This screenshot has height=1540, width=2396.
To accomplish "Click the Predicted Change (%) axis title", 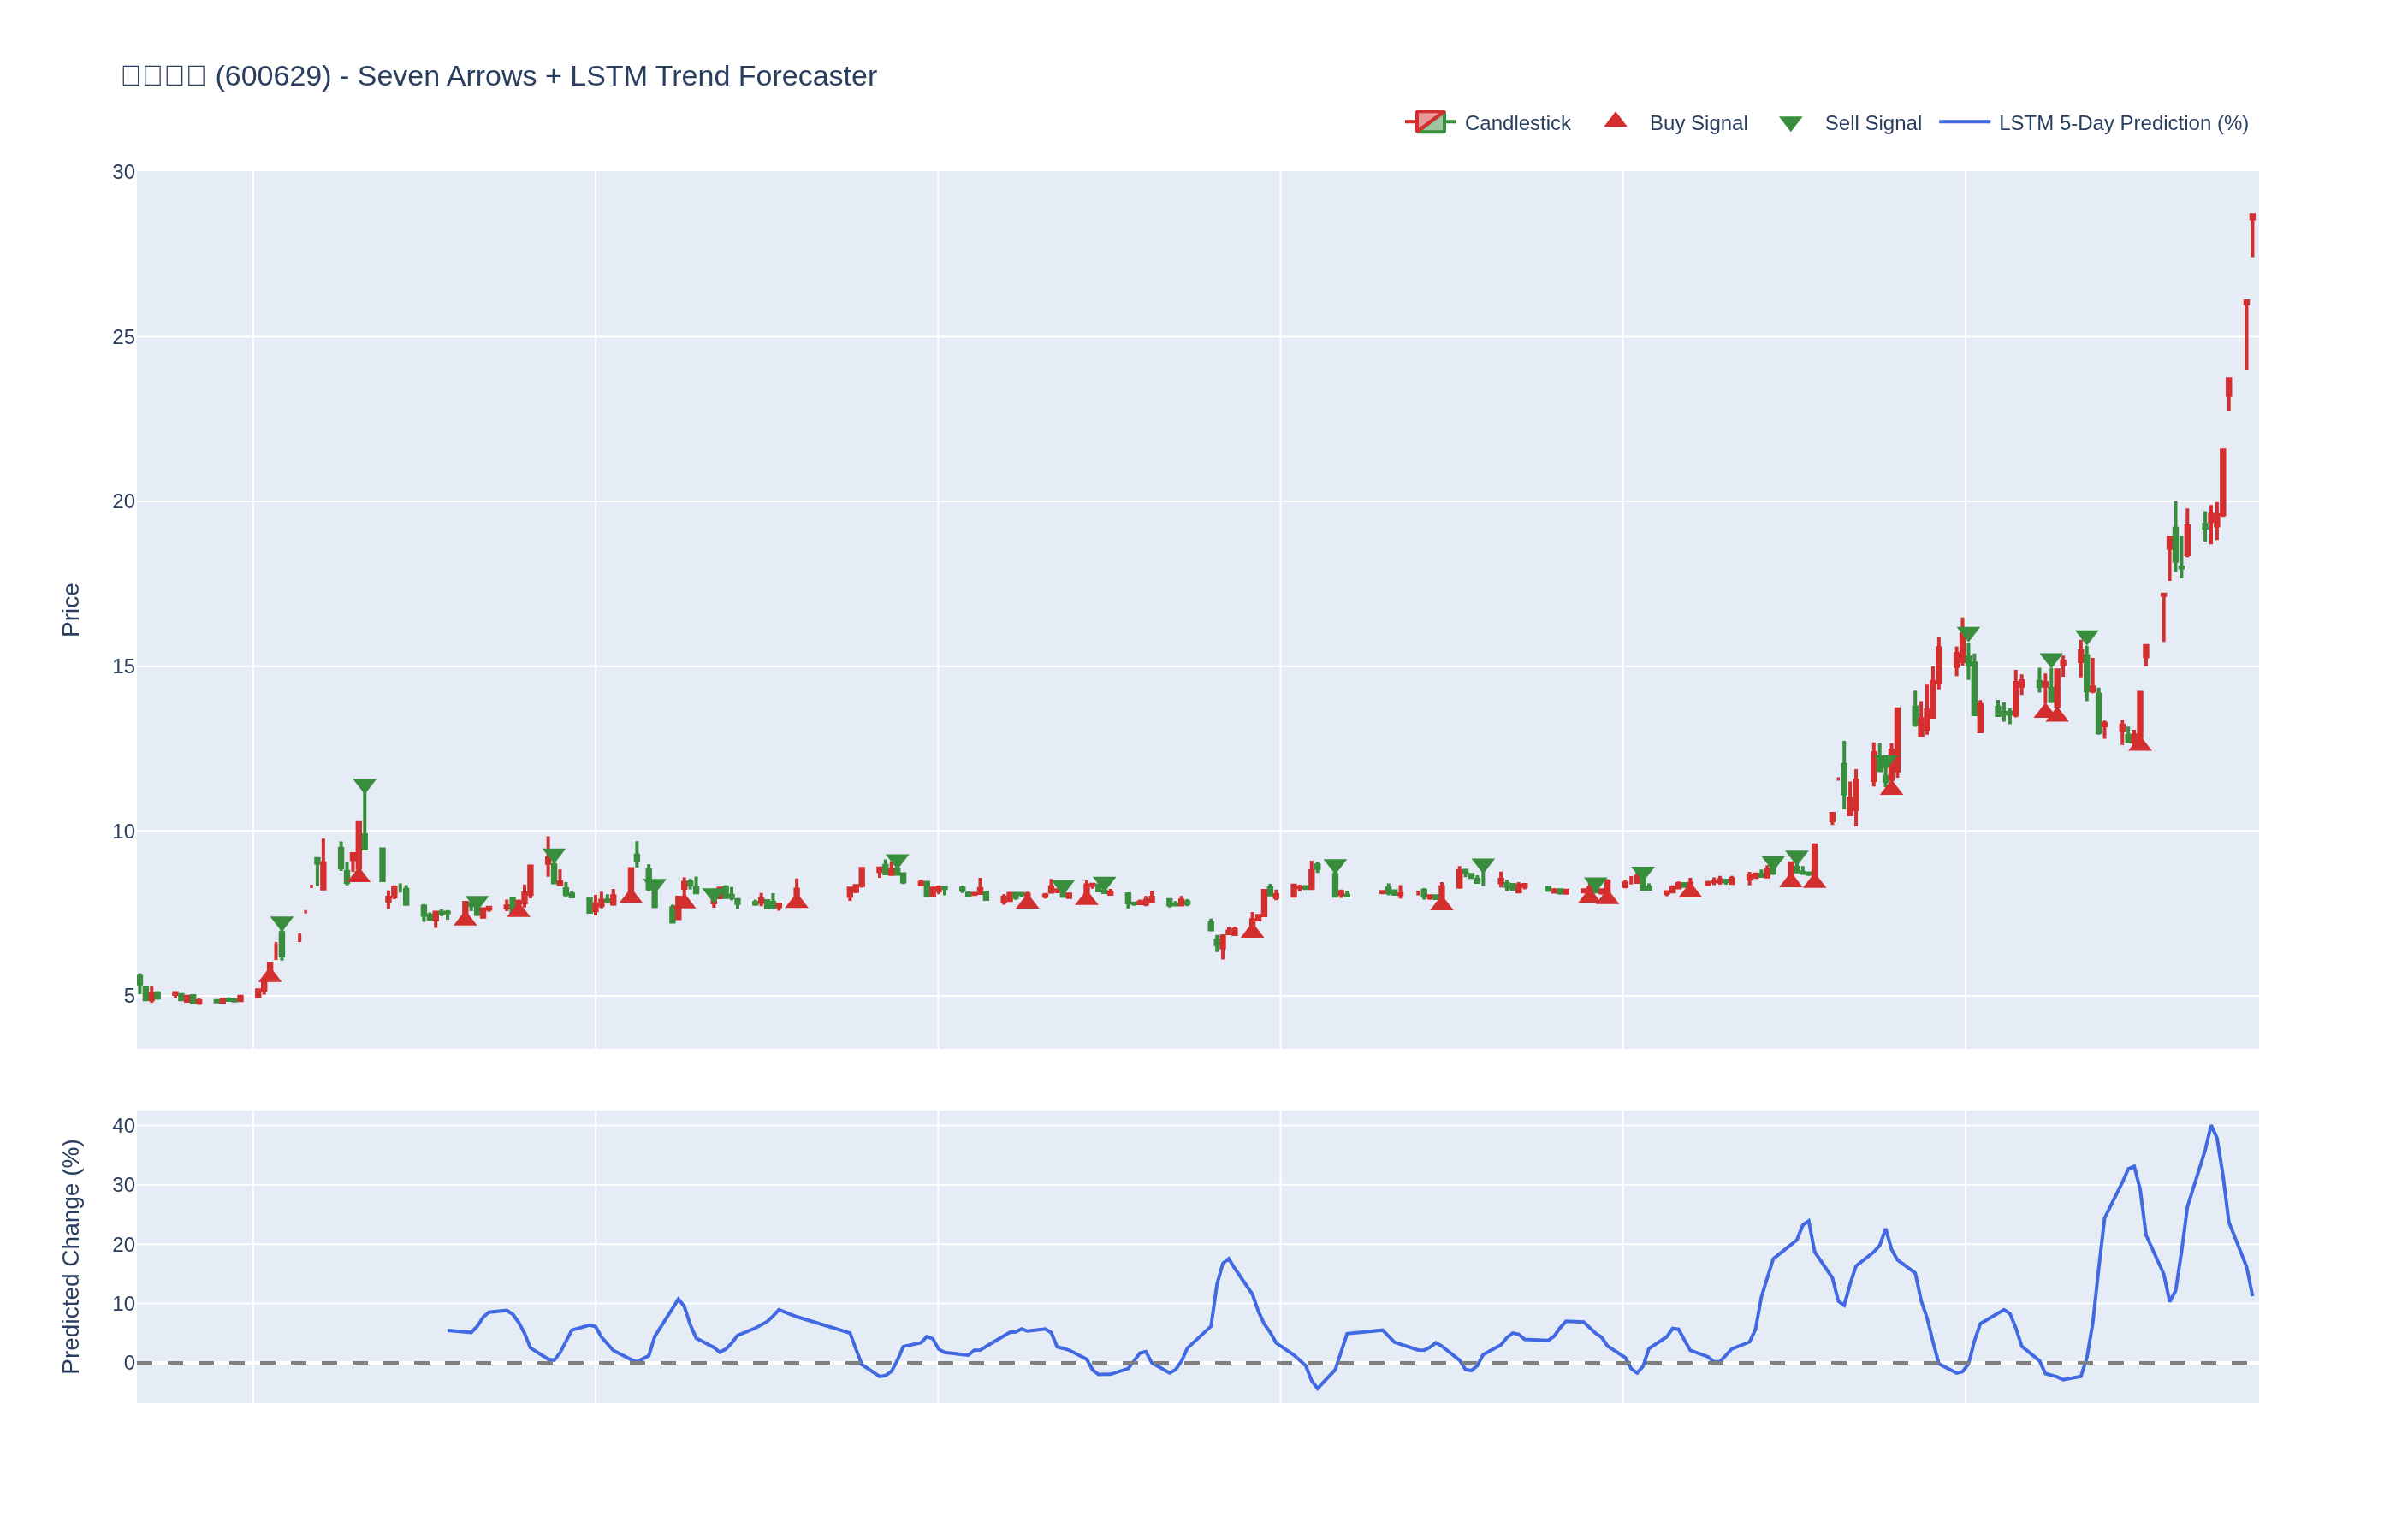I will [x=70, y=1256].
